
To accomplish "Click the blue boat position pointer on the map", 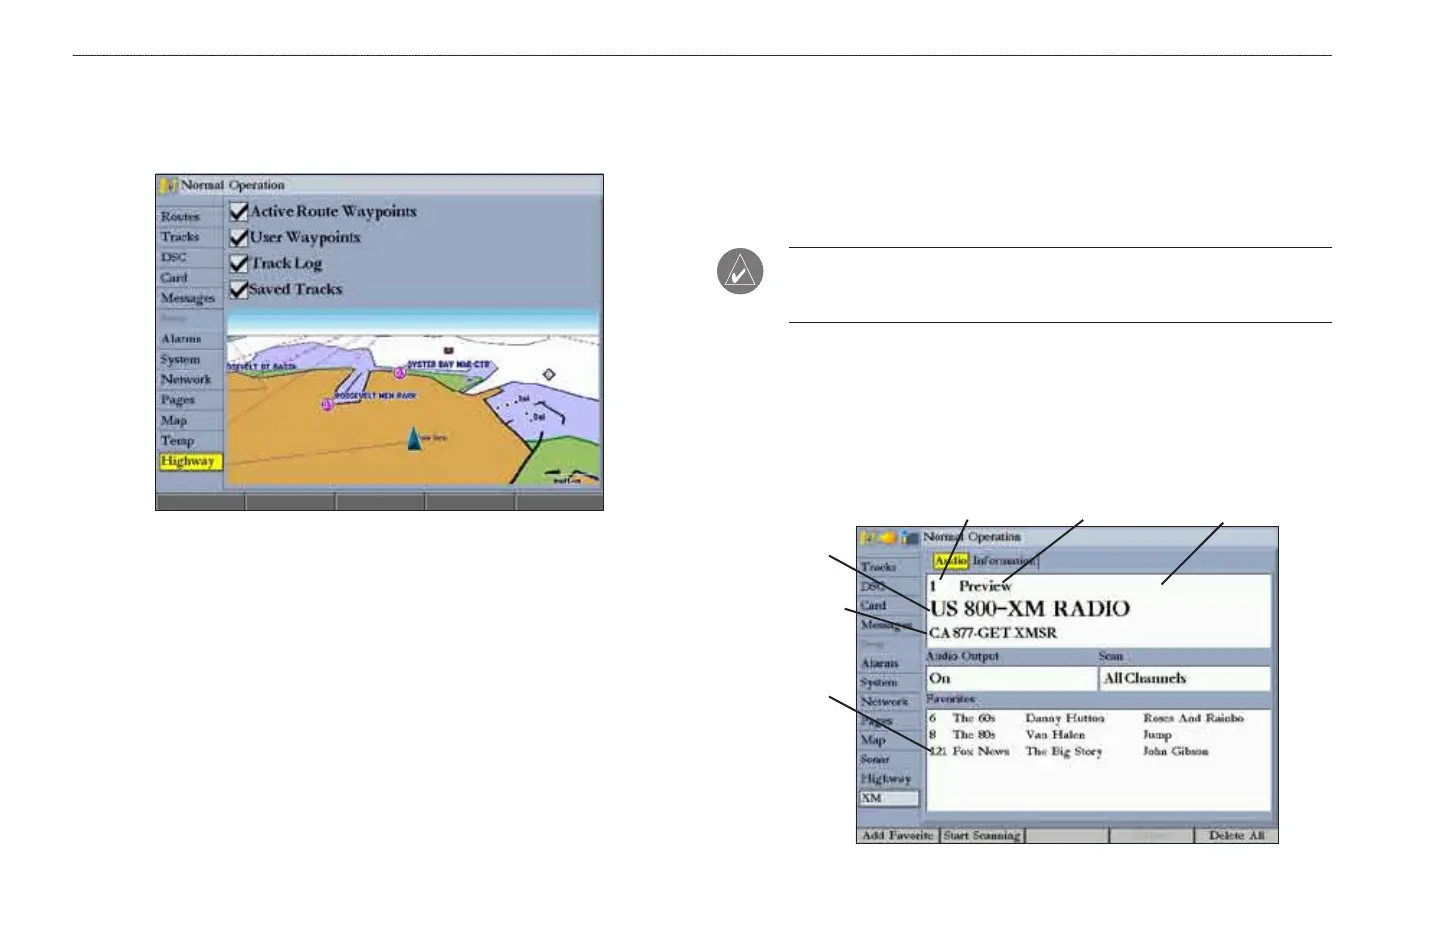I will [x=414, y=438].
